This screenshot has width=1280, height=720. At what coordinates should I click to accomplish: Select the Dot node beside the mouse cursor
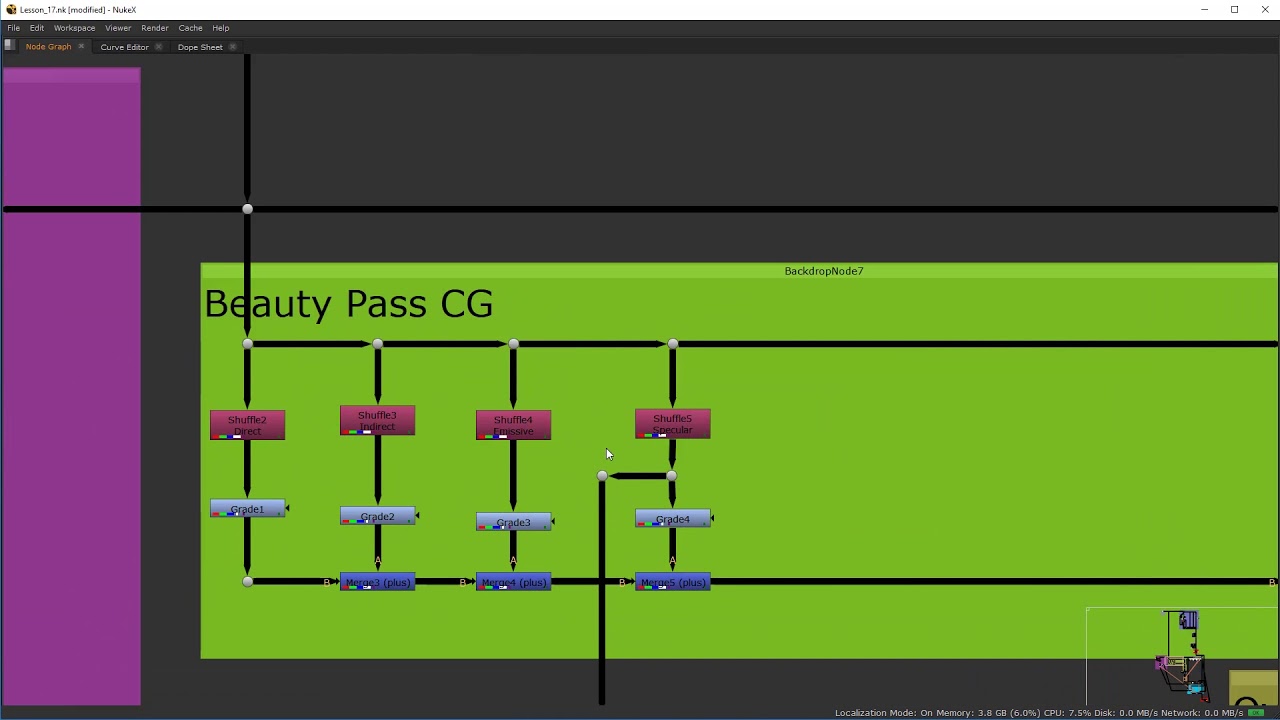click(x=602, y=476)
